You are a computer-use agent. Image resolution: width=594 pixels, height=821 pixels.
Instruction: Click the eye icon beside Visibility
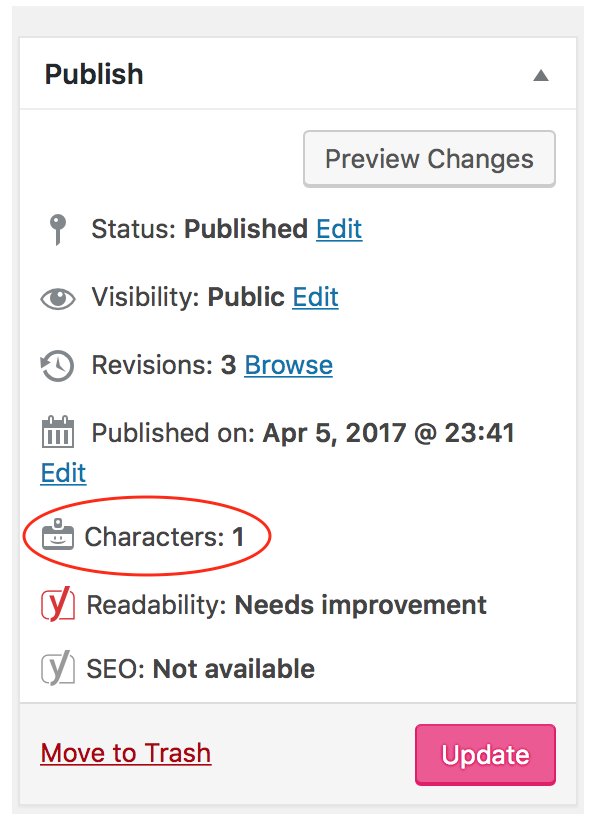click(58, 299)
